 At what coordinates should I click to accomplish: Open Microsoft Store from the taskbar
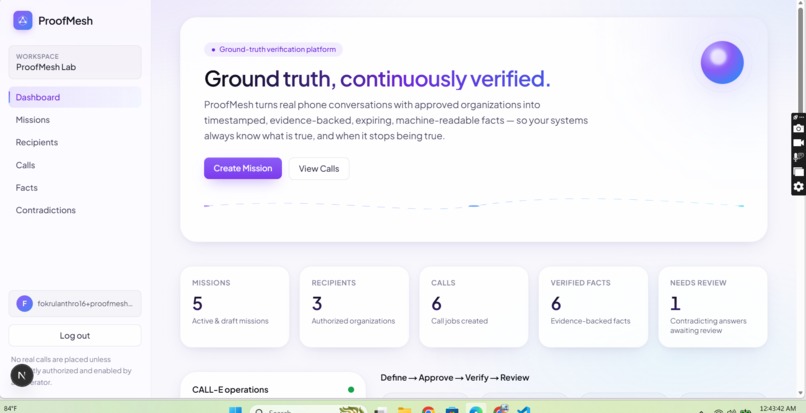pos(452,410)
